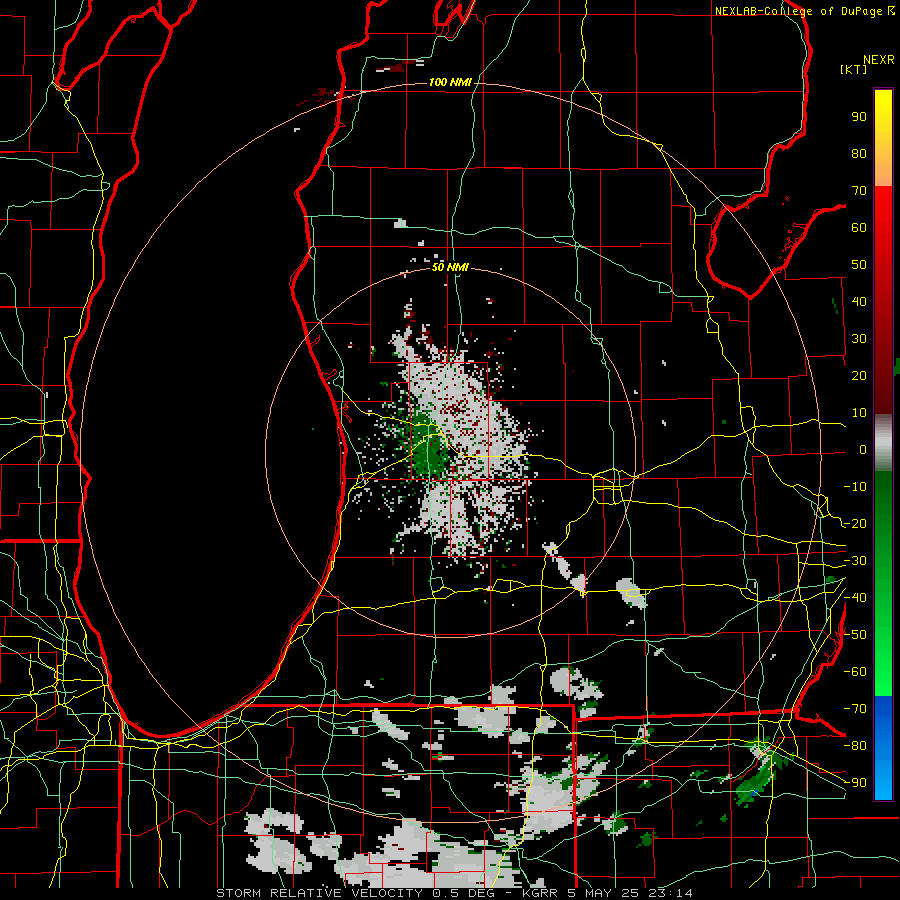Screen dimensions: 900x900
Task: Click the positive 90 value on velocity scale
Action: (859, 117)
